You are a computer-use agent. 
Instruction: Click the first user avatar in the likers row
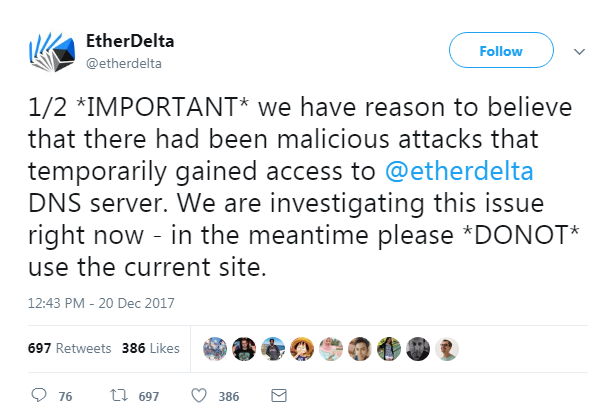coord(215,348)
